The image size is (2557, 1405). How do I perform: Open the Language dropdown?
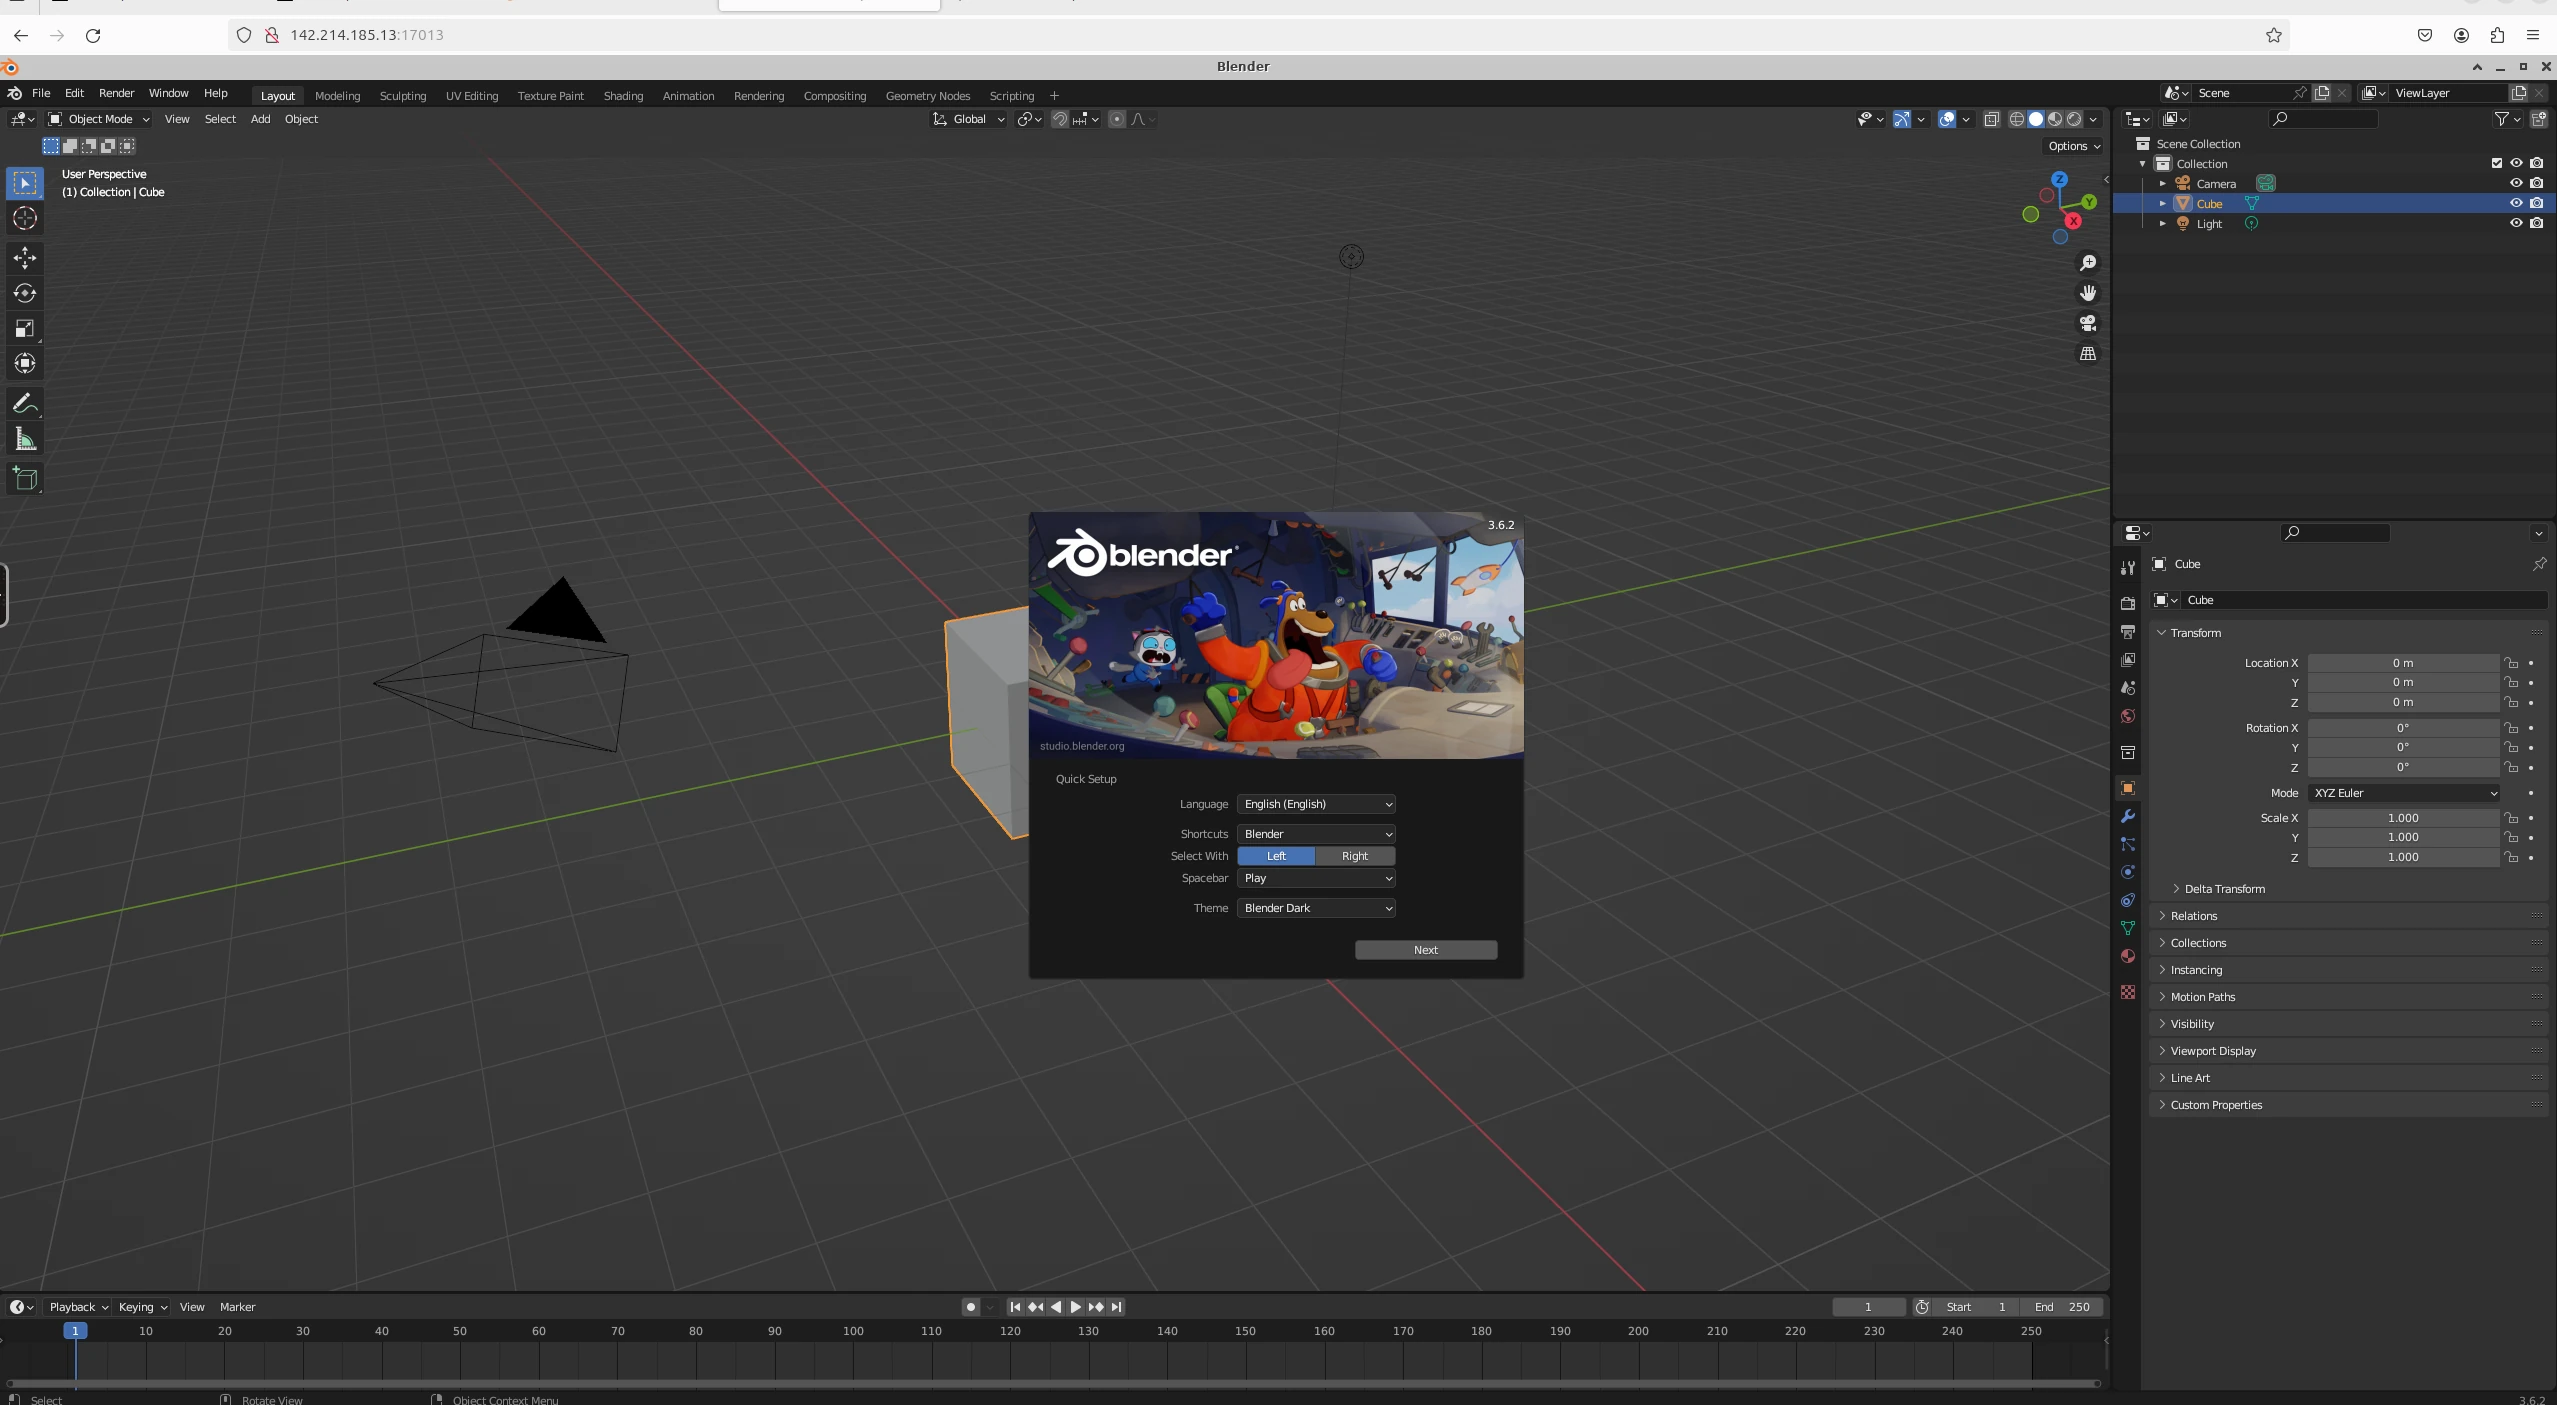click(1316, 804)
